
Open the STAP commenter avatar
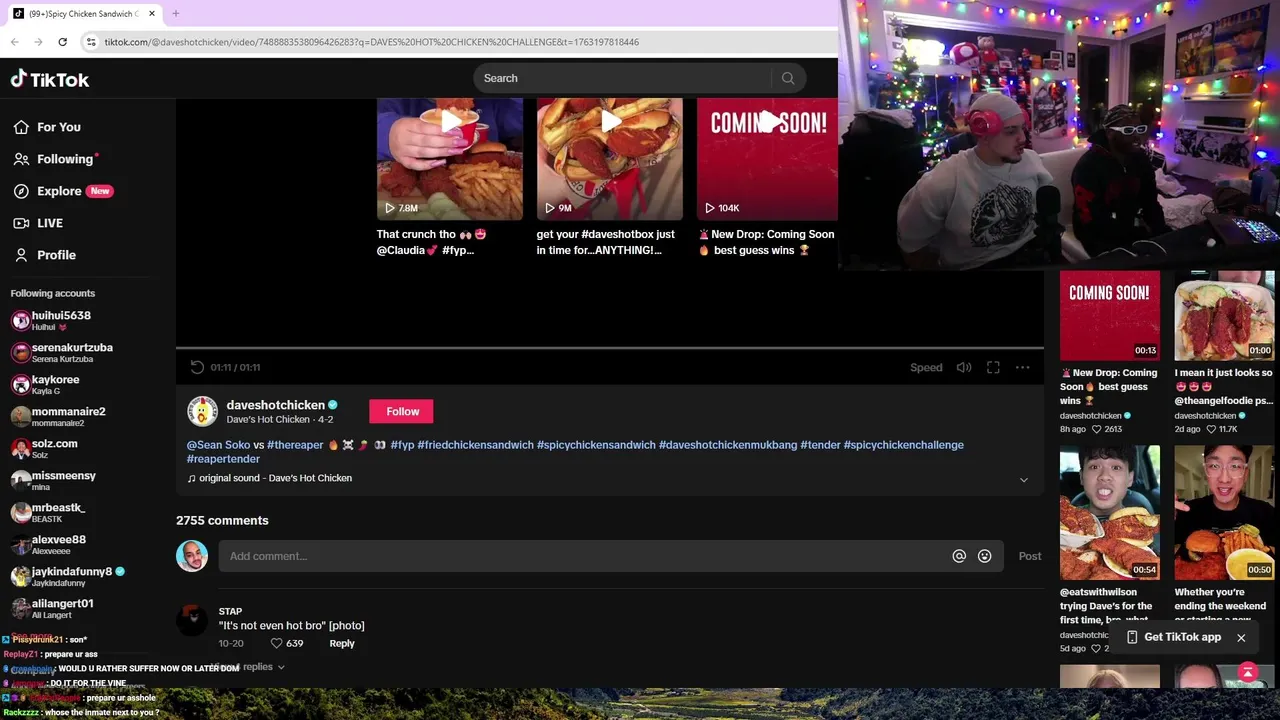tap(192, 620)
